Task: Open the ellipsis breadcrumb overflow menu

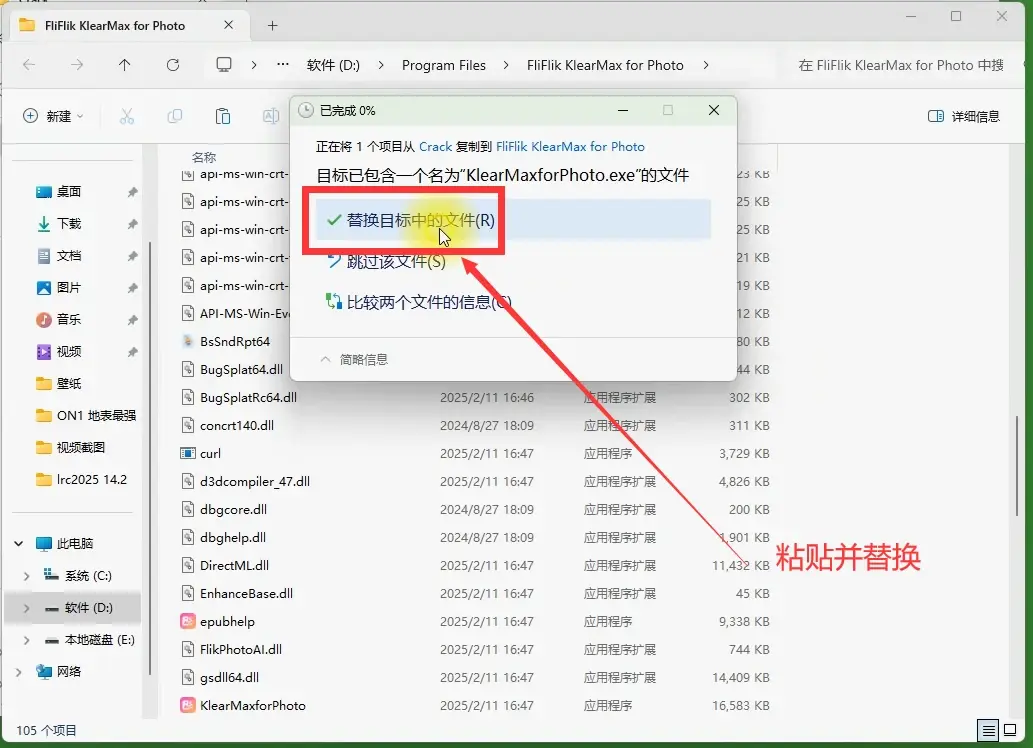Action: (283, 65)
